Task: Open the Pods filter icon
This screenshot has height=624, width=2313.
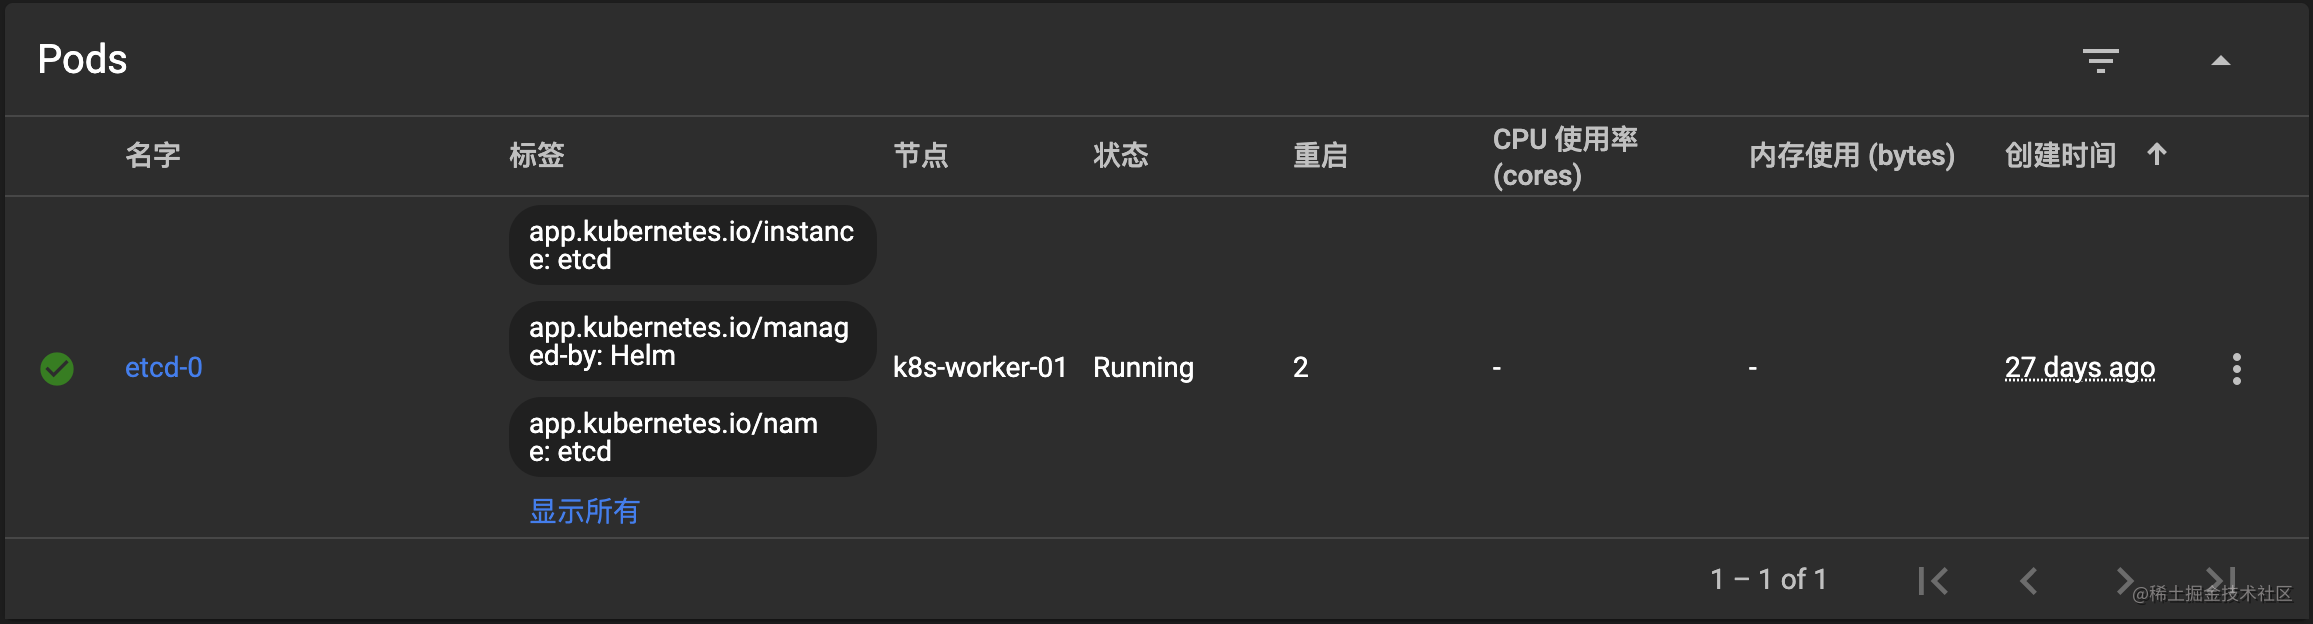Action: point(2101,61)
